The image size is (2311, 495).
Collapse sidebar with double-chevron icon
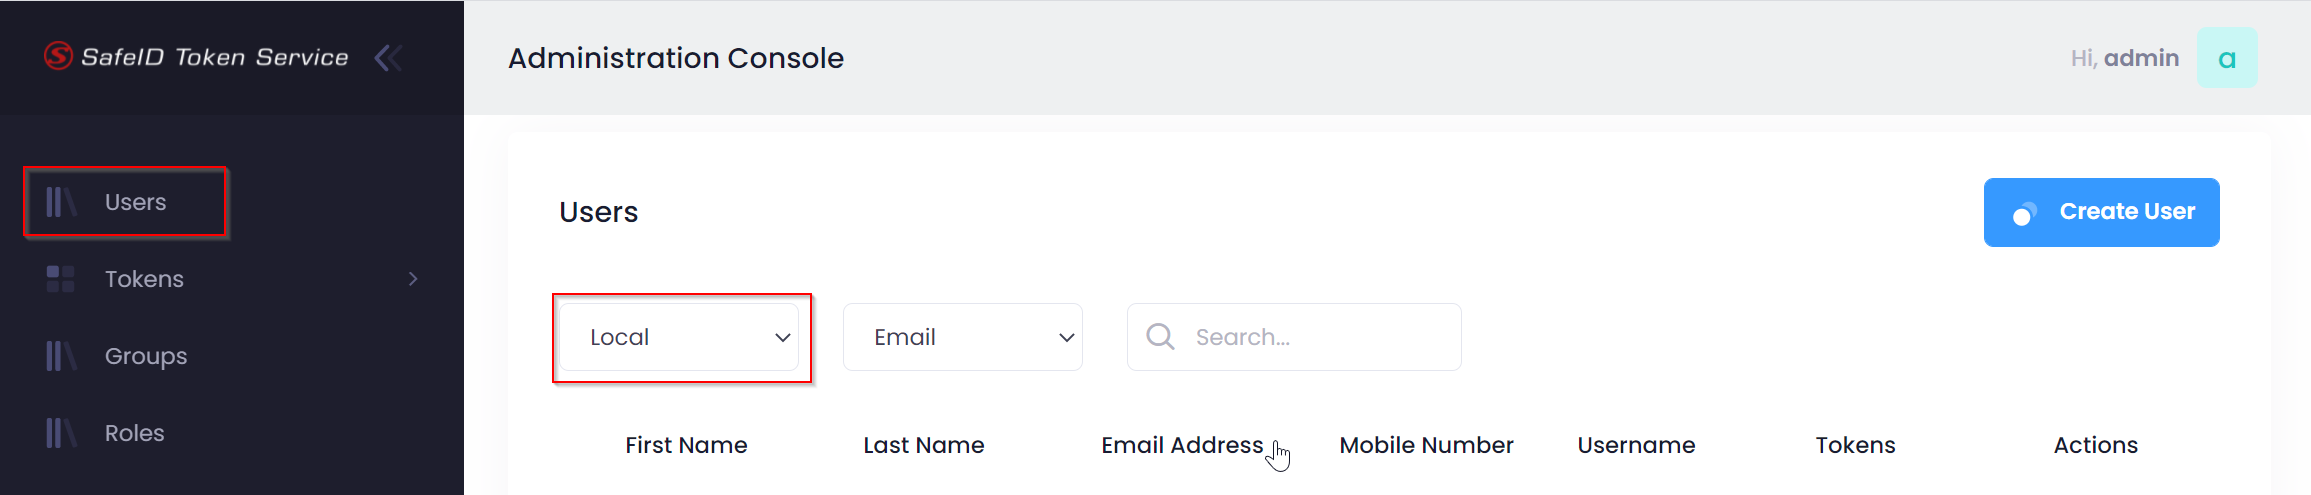(x=388, y=58)
